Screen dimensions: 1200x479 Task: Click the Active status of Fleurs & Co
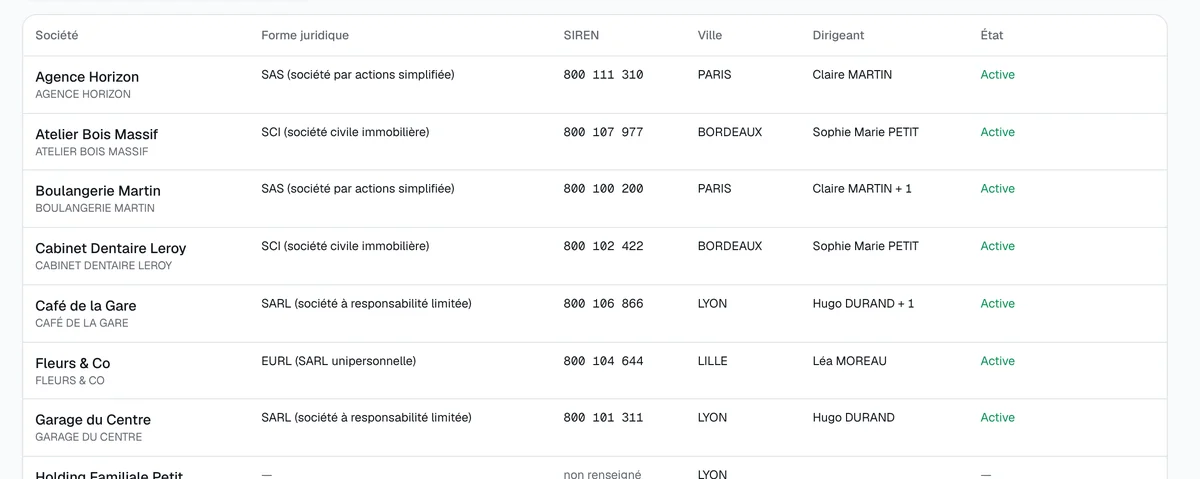997,361
